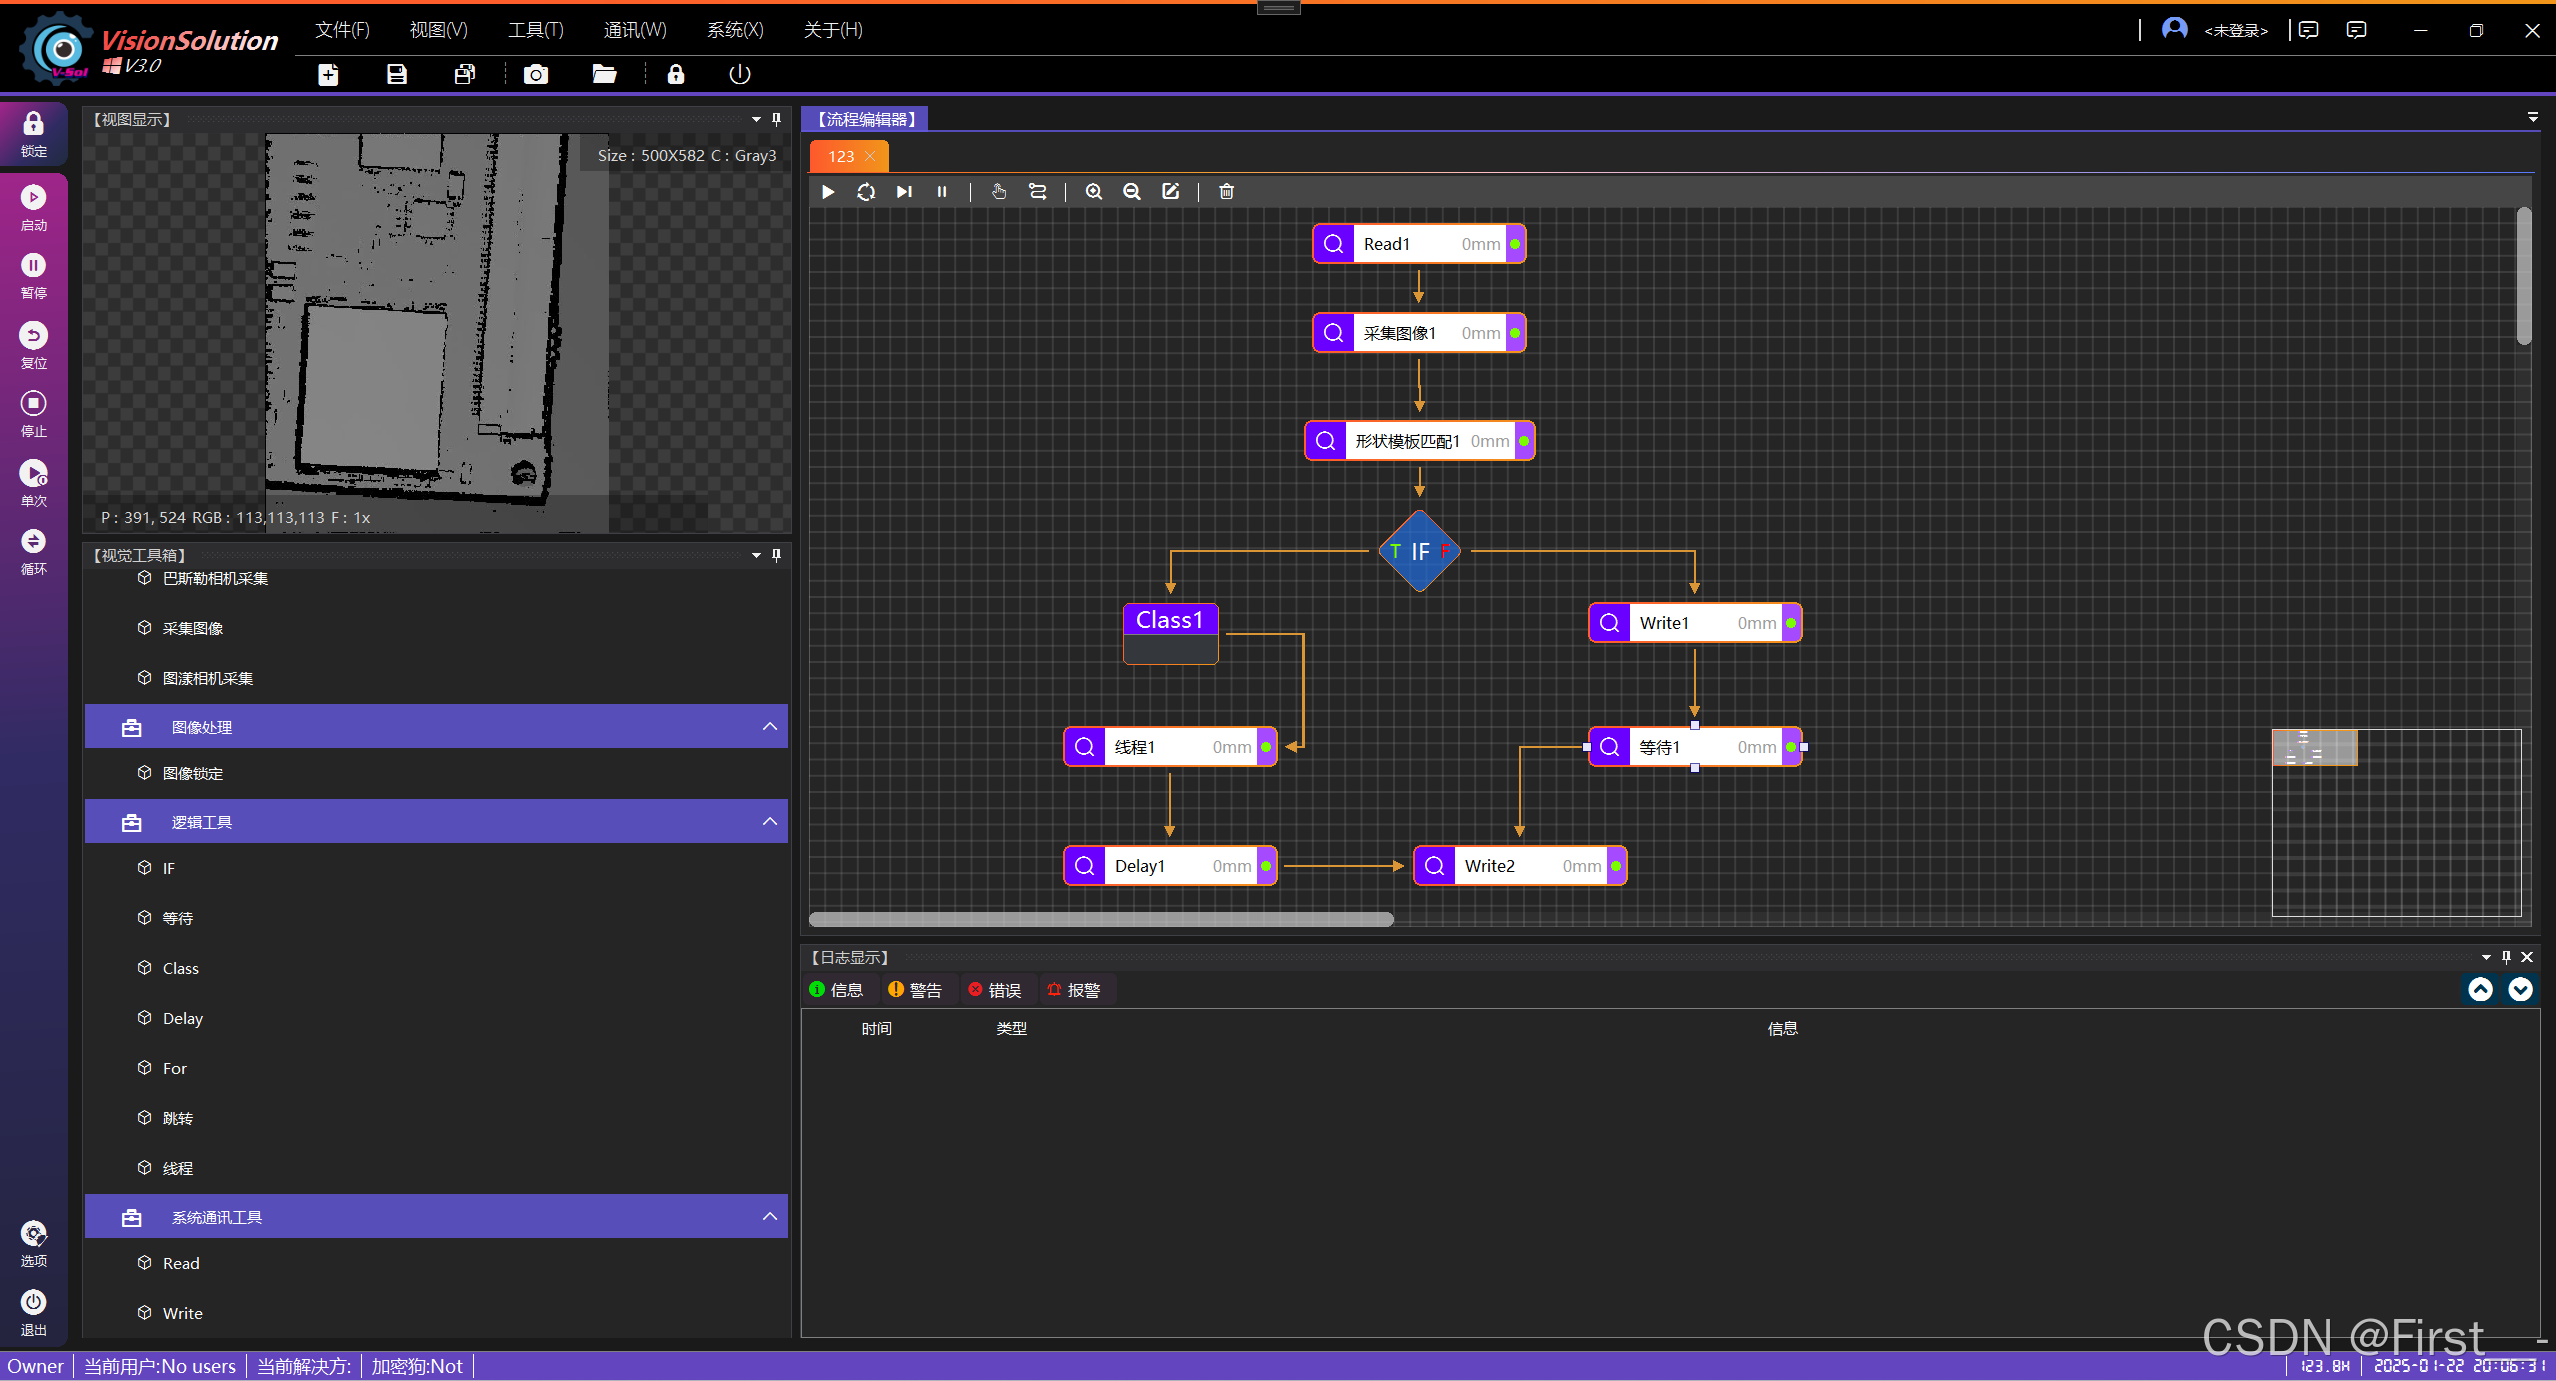Select the Delay tool in toolbox
This screenshot has height=1381, width=2556.
[x=182, y=1018]
